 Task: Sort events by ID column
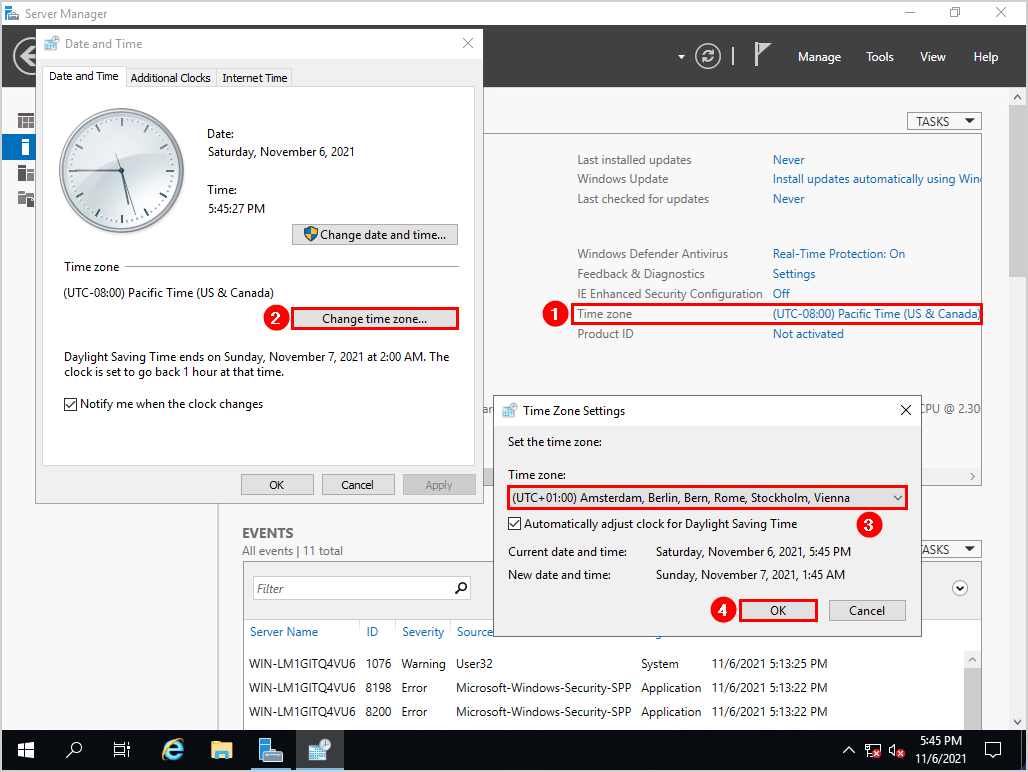[x=372, y=632]
